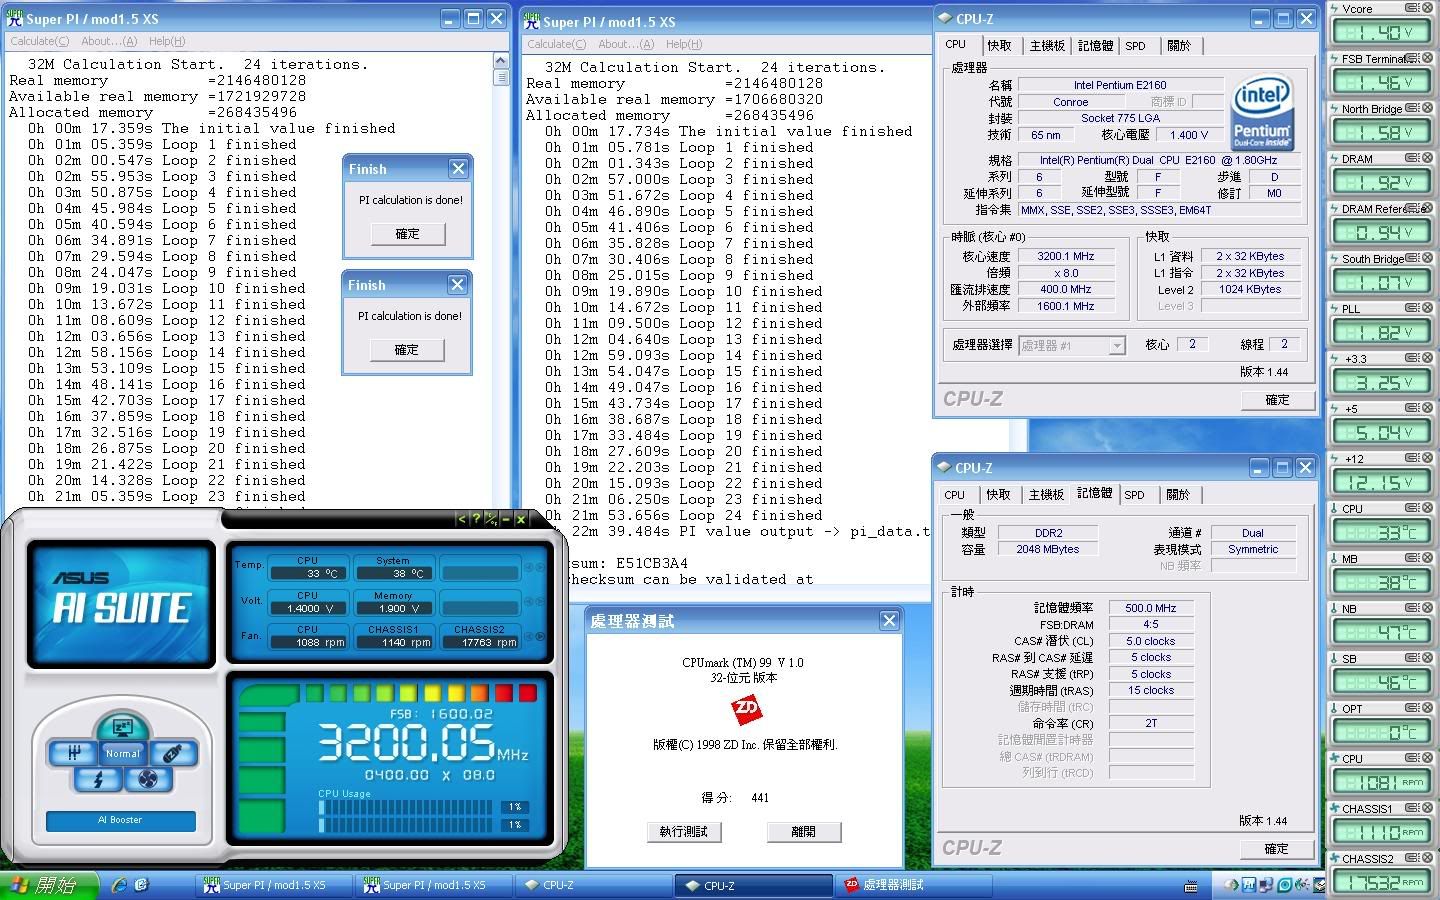Open 處理器選擇 dropdown in CPU-Z

point(1072,345)
